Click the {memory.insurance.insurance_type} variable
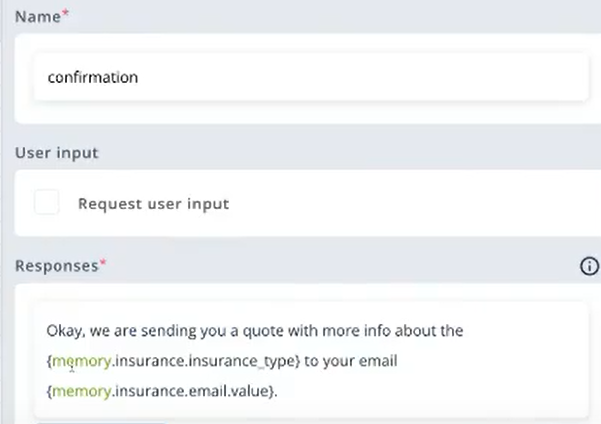The image size is (601, 424). [173, 361]
